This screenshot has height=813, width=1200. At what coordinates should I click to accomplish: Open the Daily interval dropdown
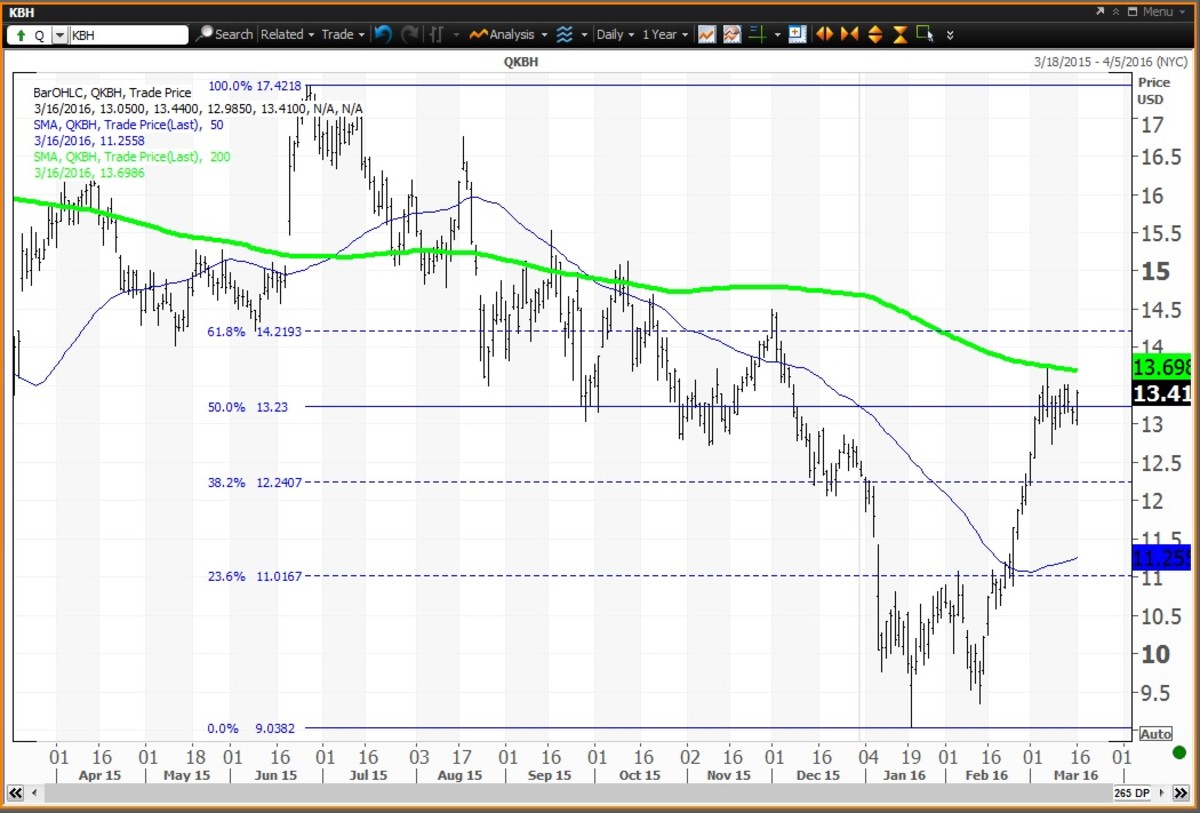pyautogui.click(x=615, y=34)
